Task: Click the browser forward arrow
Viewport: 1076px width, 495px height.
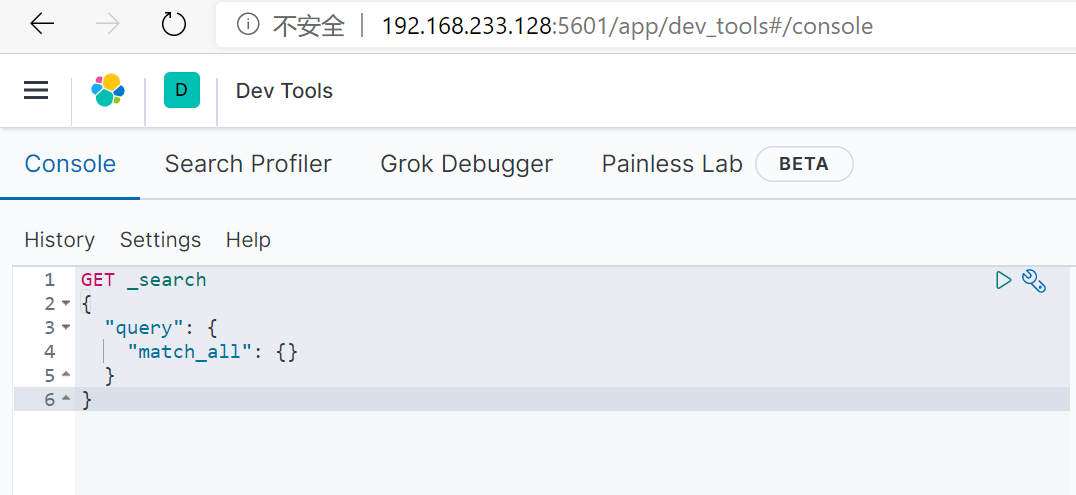Action: (x=108, y=25)
